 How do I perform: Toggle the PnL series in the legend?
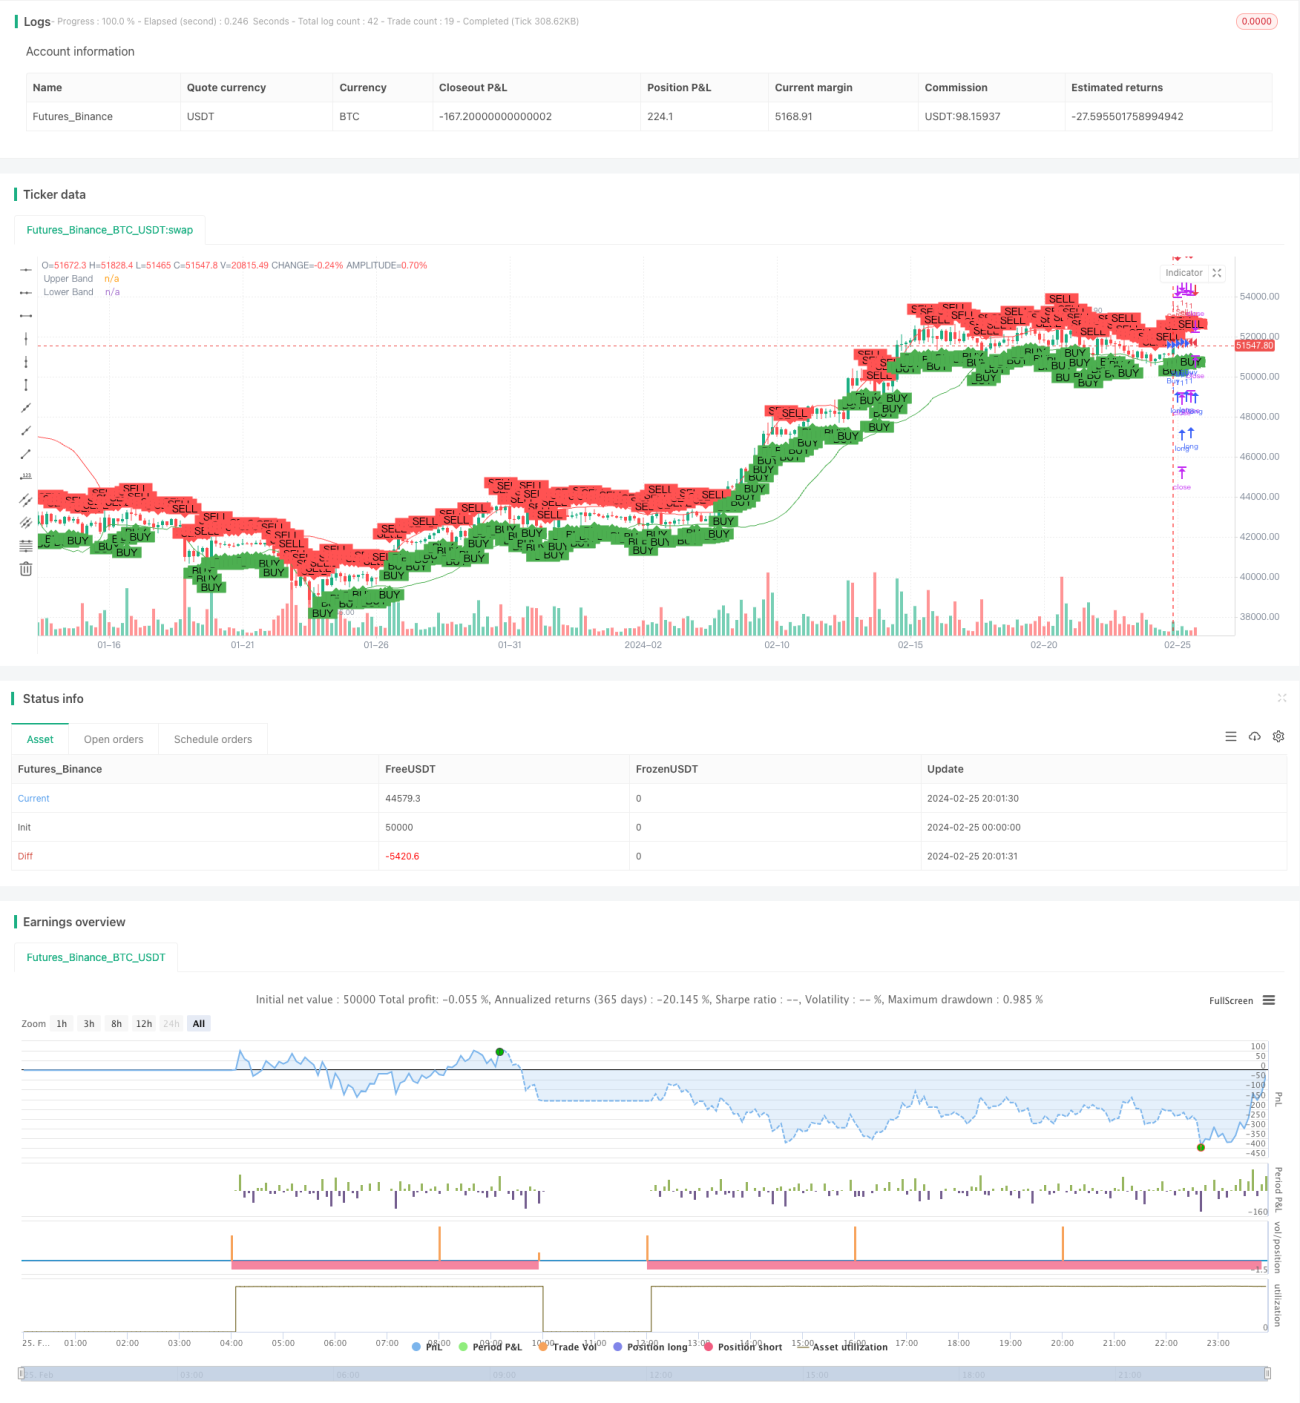coord(427,1347)
